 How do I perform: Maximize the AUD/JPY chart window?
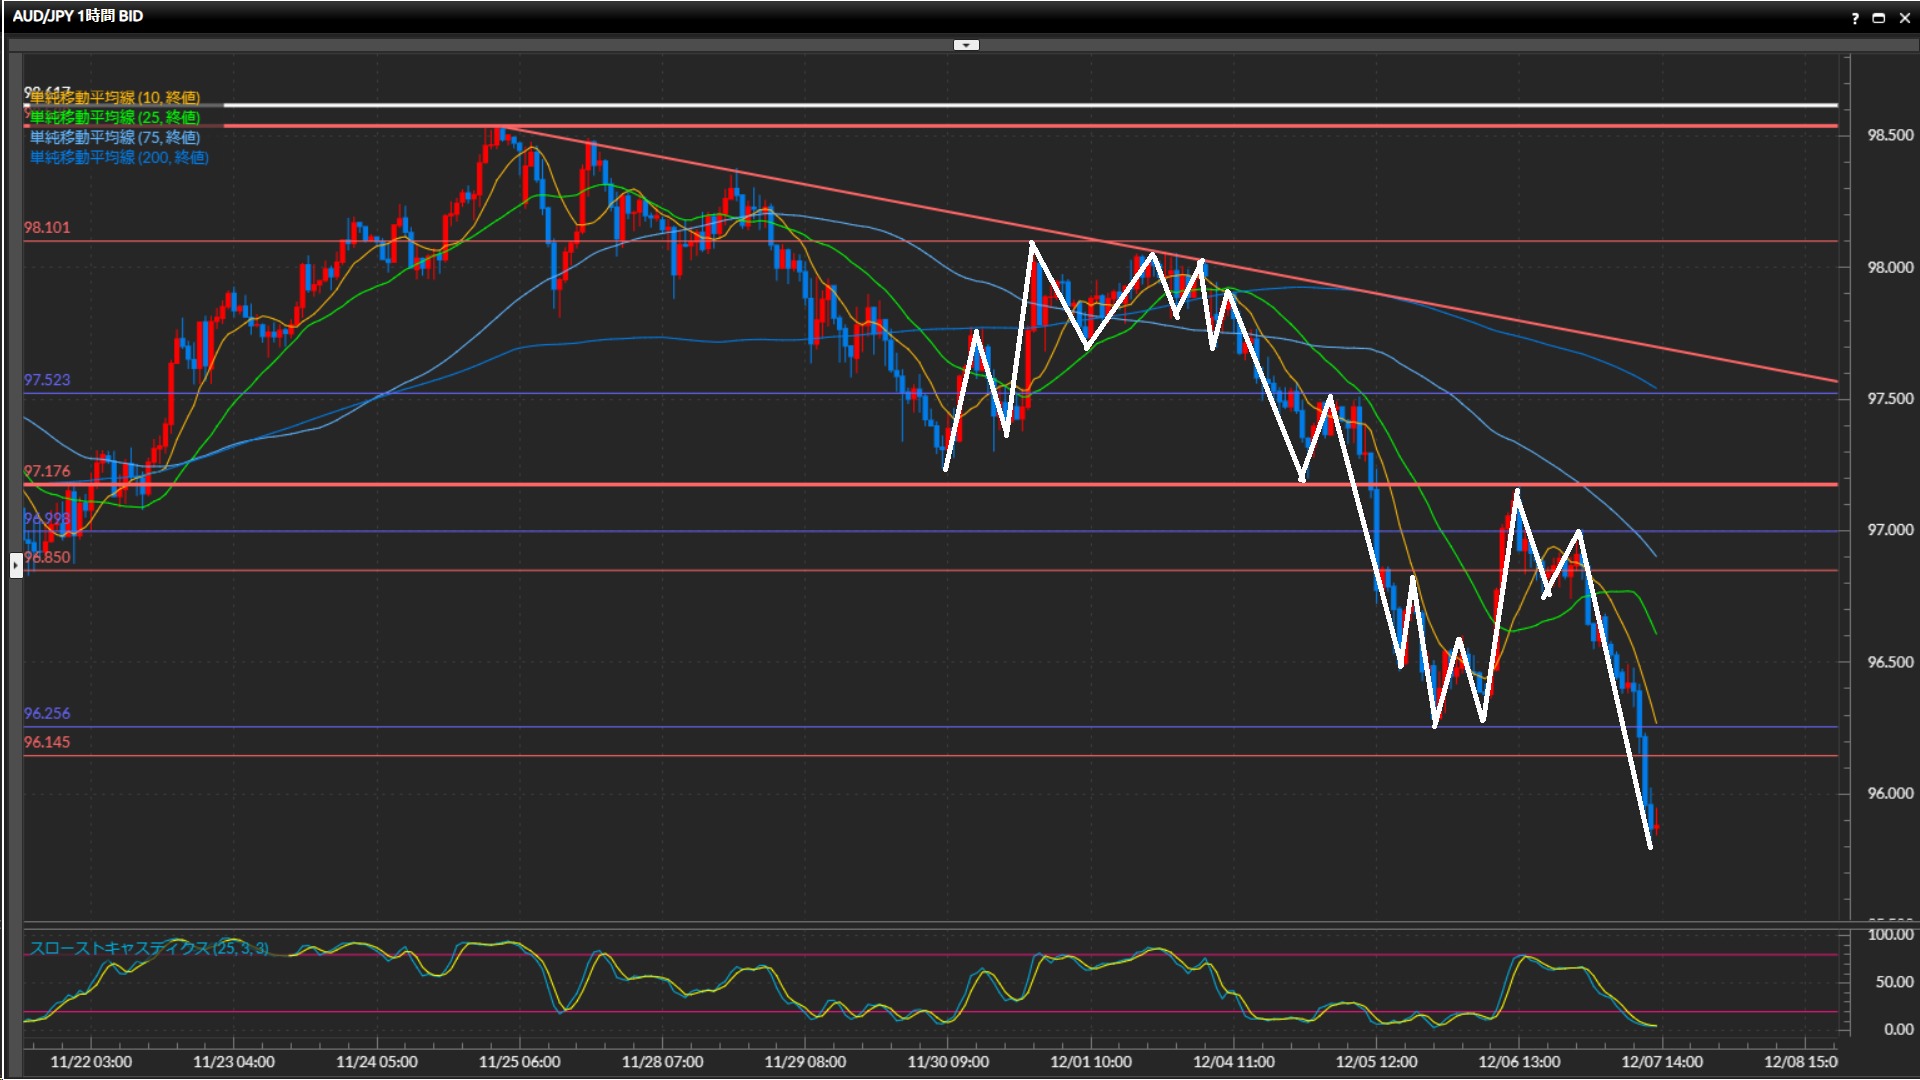(1879, 18)
